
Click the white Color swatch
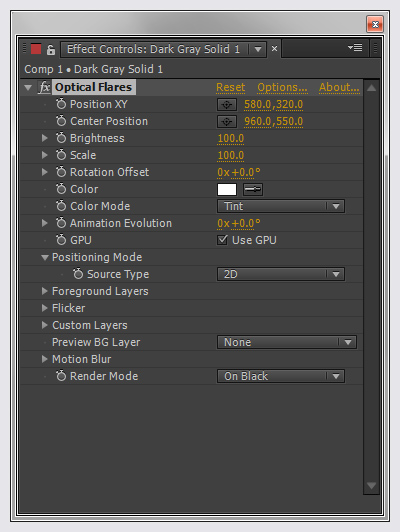[x=227, y=189]
